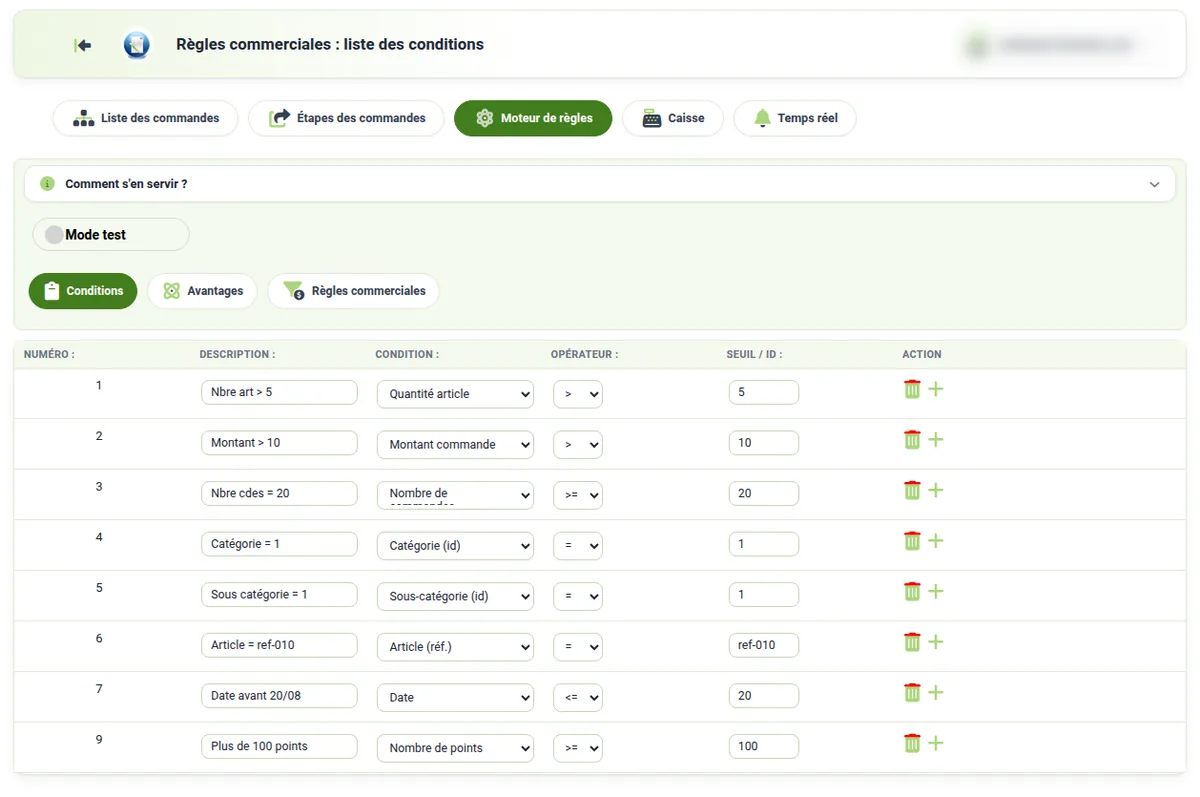This screenshot has height=797, width=1200.
Task: Open the Article (réf.) condition dropdown
Action: 455,647
